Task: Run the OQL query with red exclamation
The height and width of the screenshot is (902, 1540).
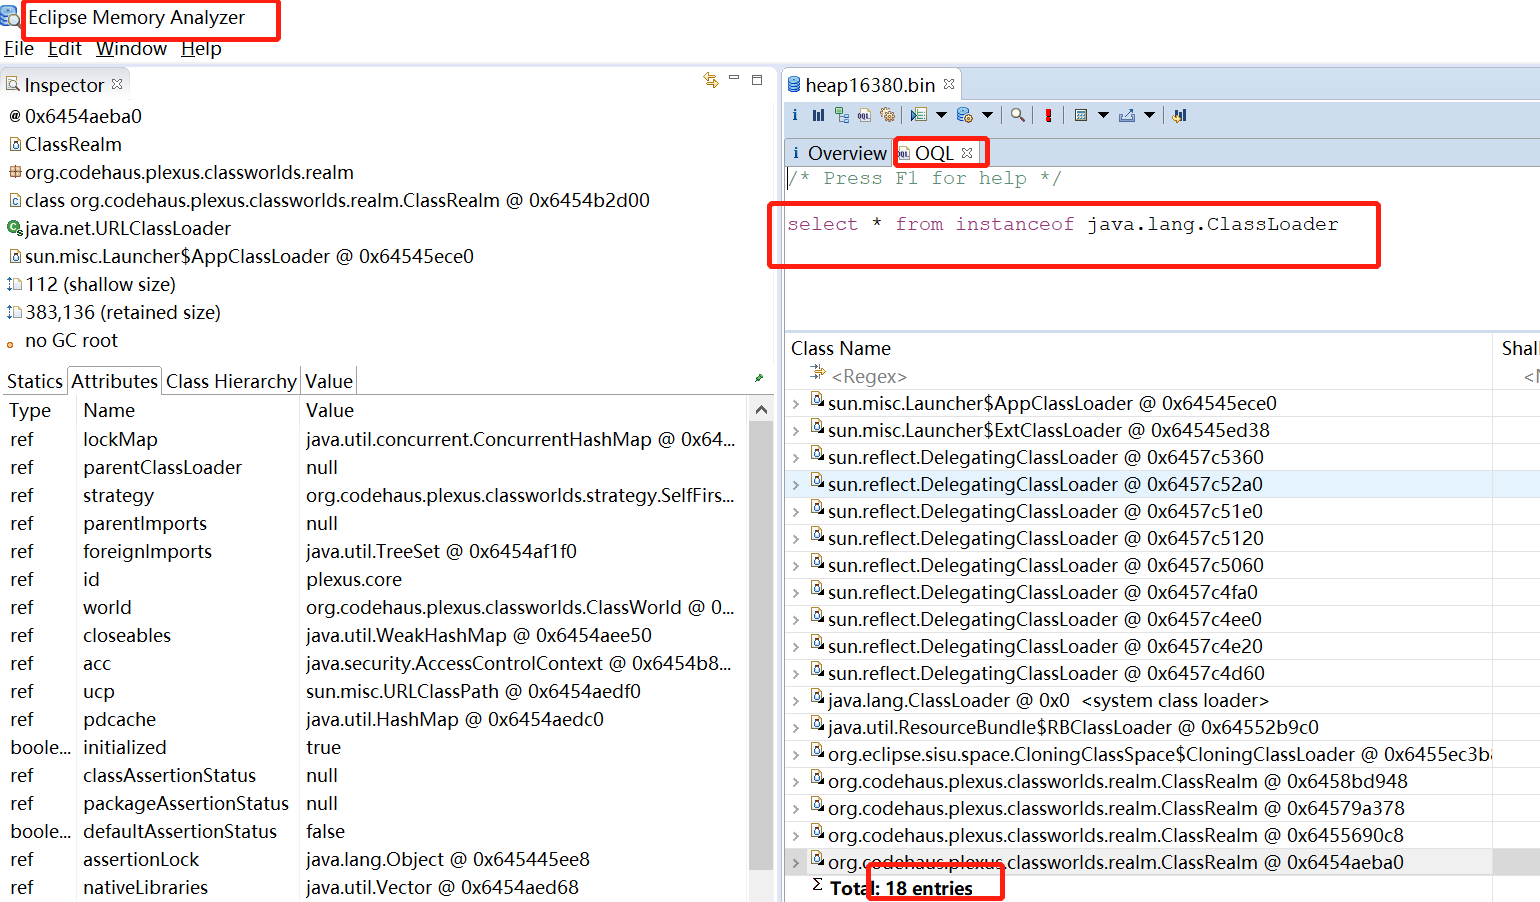Action: pyautogui.click(x=1048, y=115)
